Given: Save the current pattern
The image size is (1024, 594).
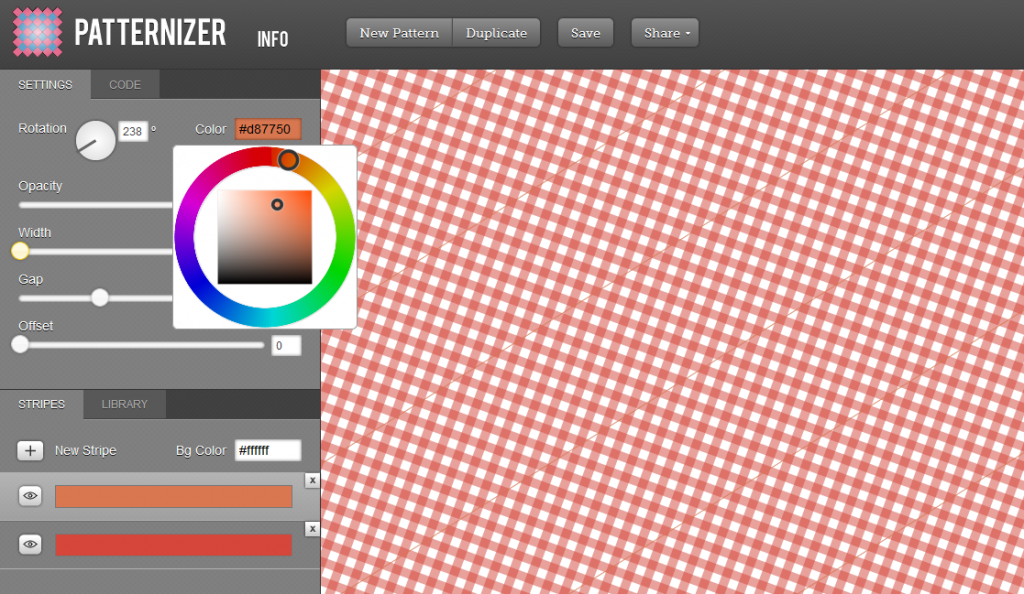Looking at the screenshot, I should tap(585, 32).
